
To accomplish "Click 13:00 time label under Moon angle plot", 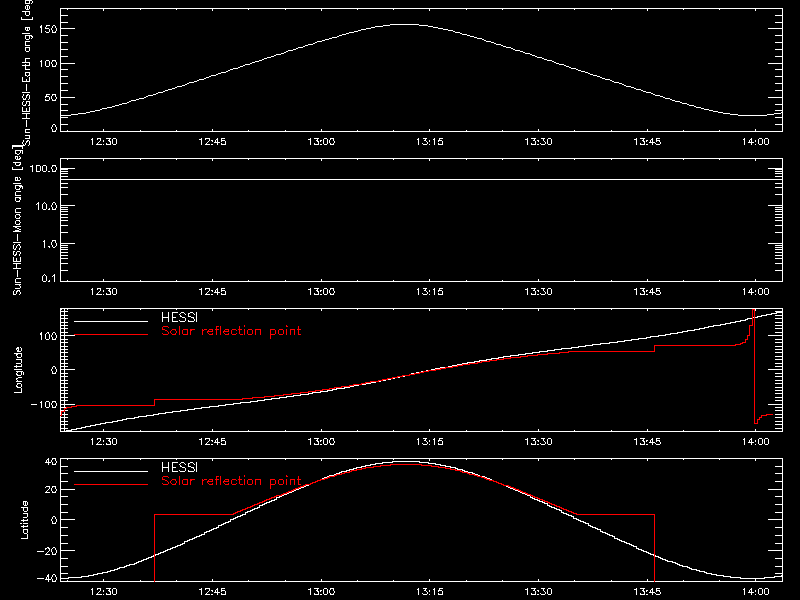I will coord(321,291).
